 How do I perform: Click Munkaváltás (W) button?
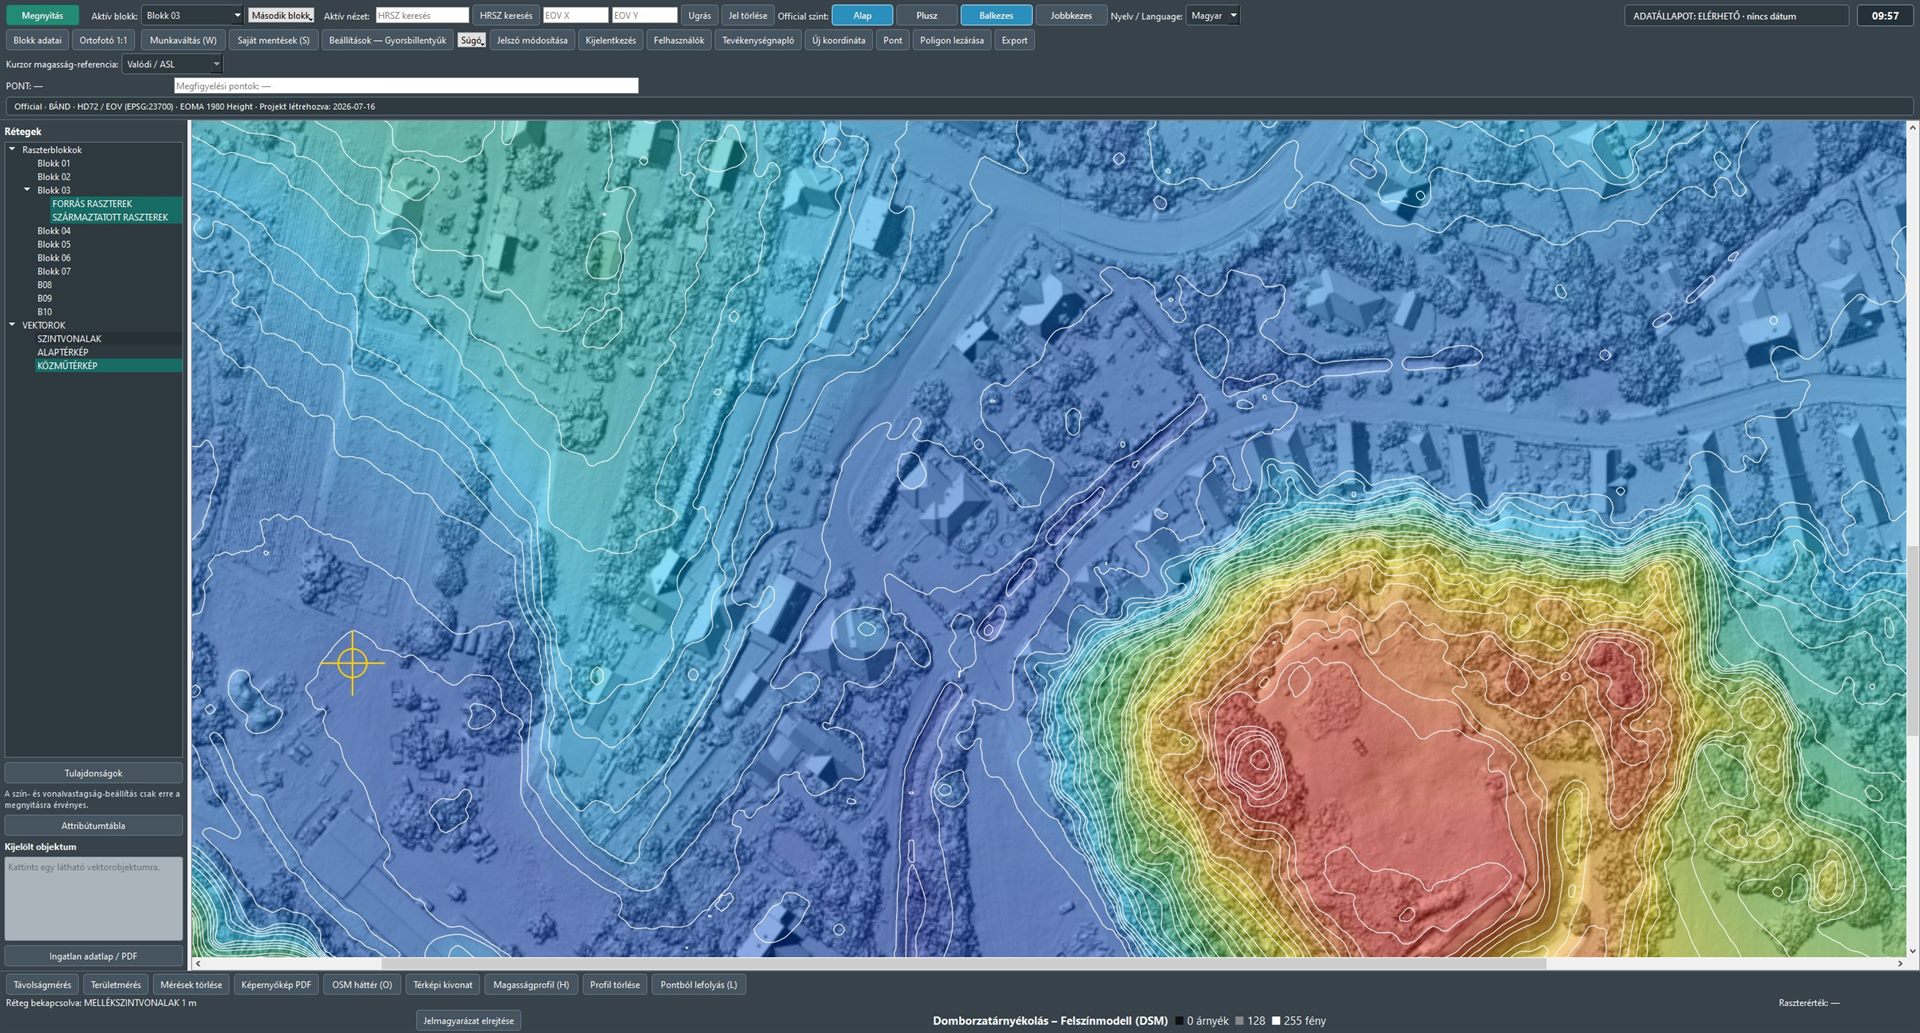[183, 41]
